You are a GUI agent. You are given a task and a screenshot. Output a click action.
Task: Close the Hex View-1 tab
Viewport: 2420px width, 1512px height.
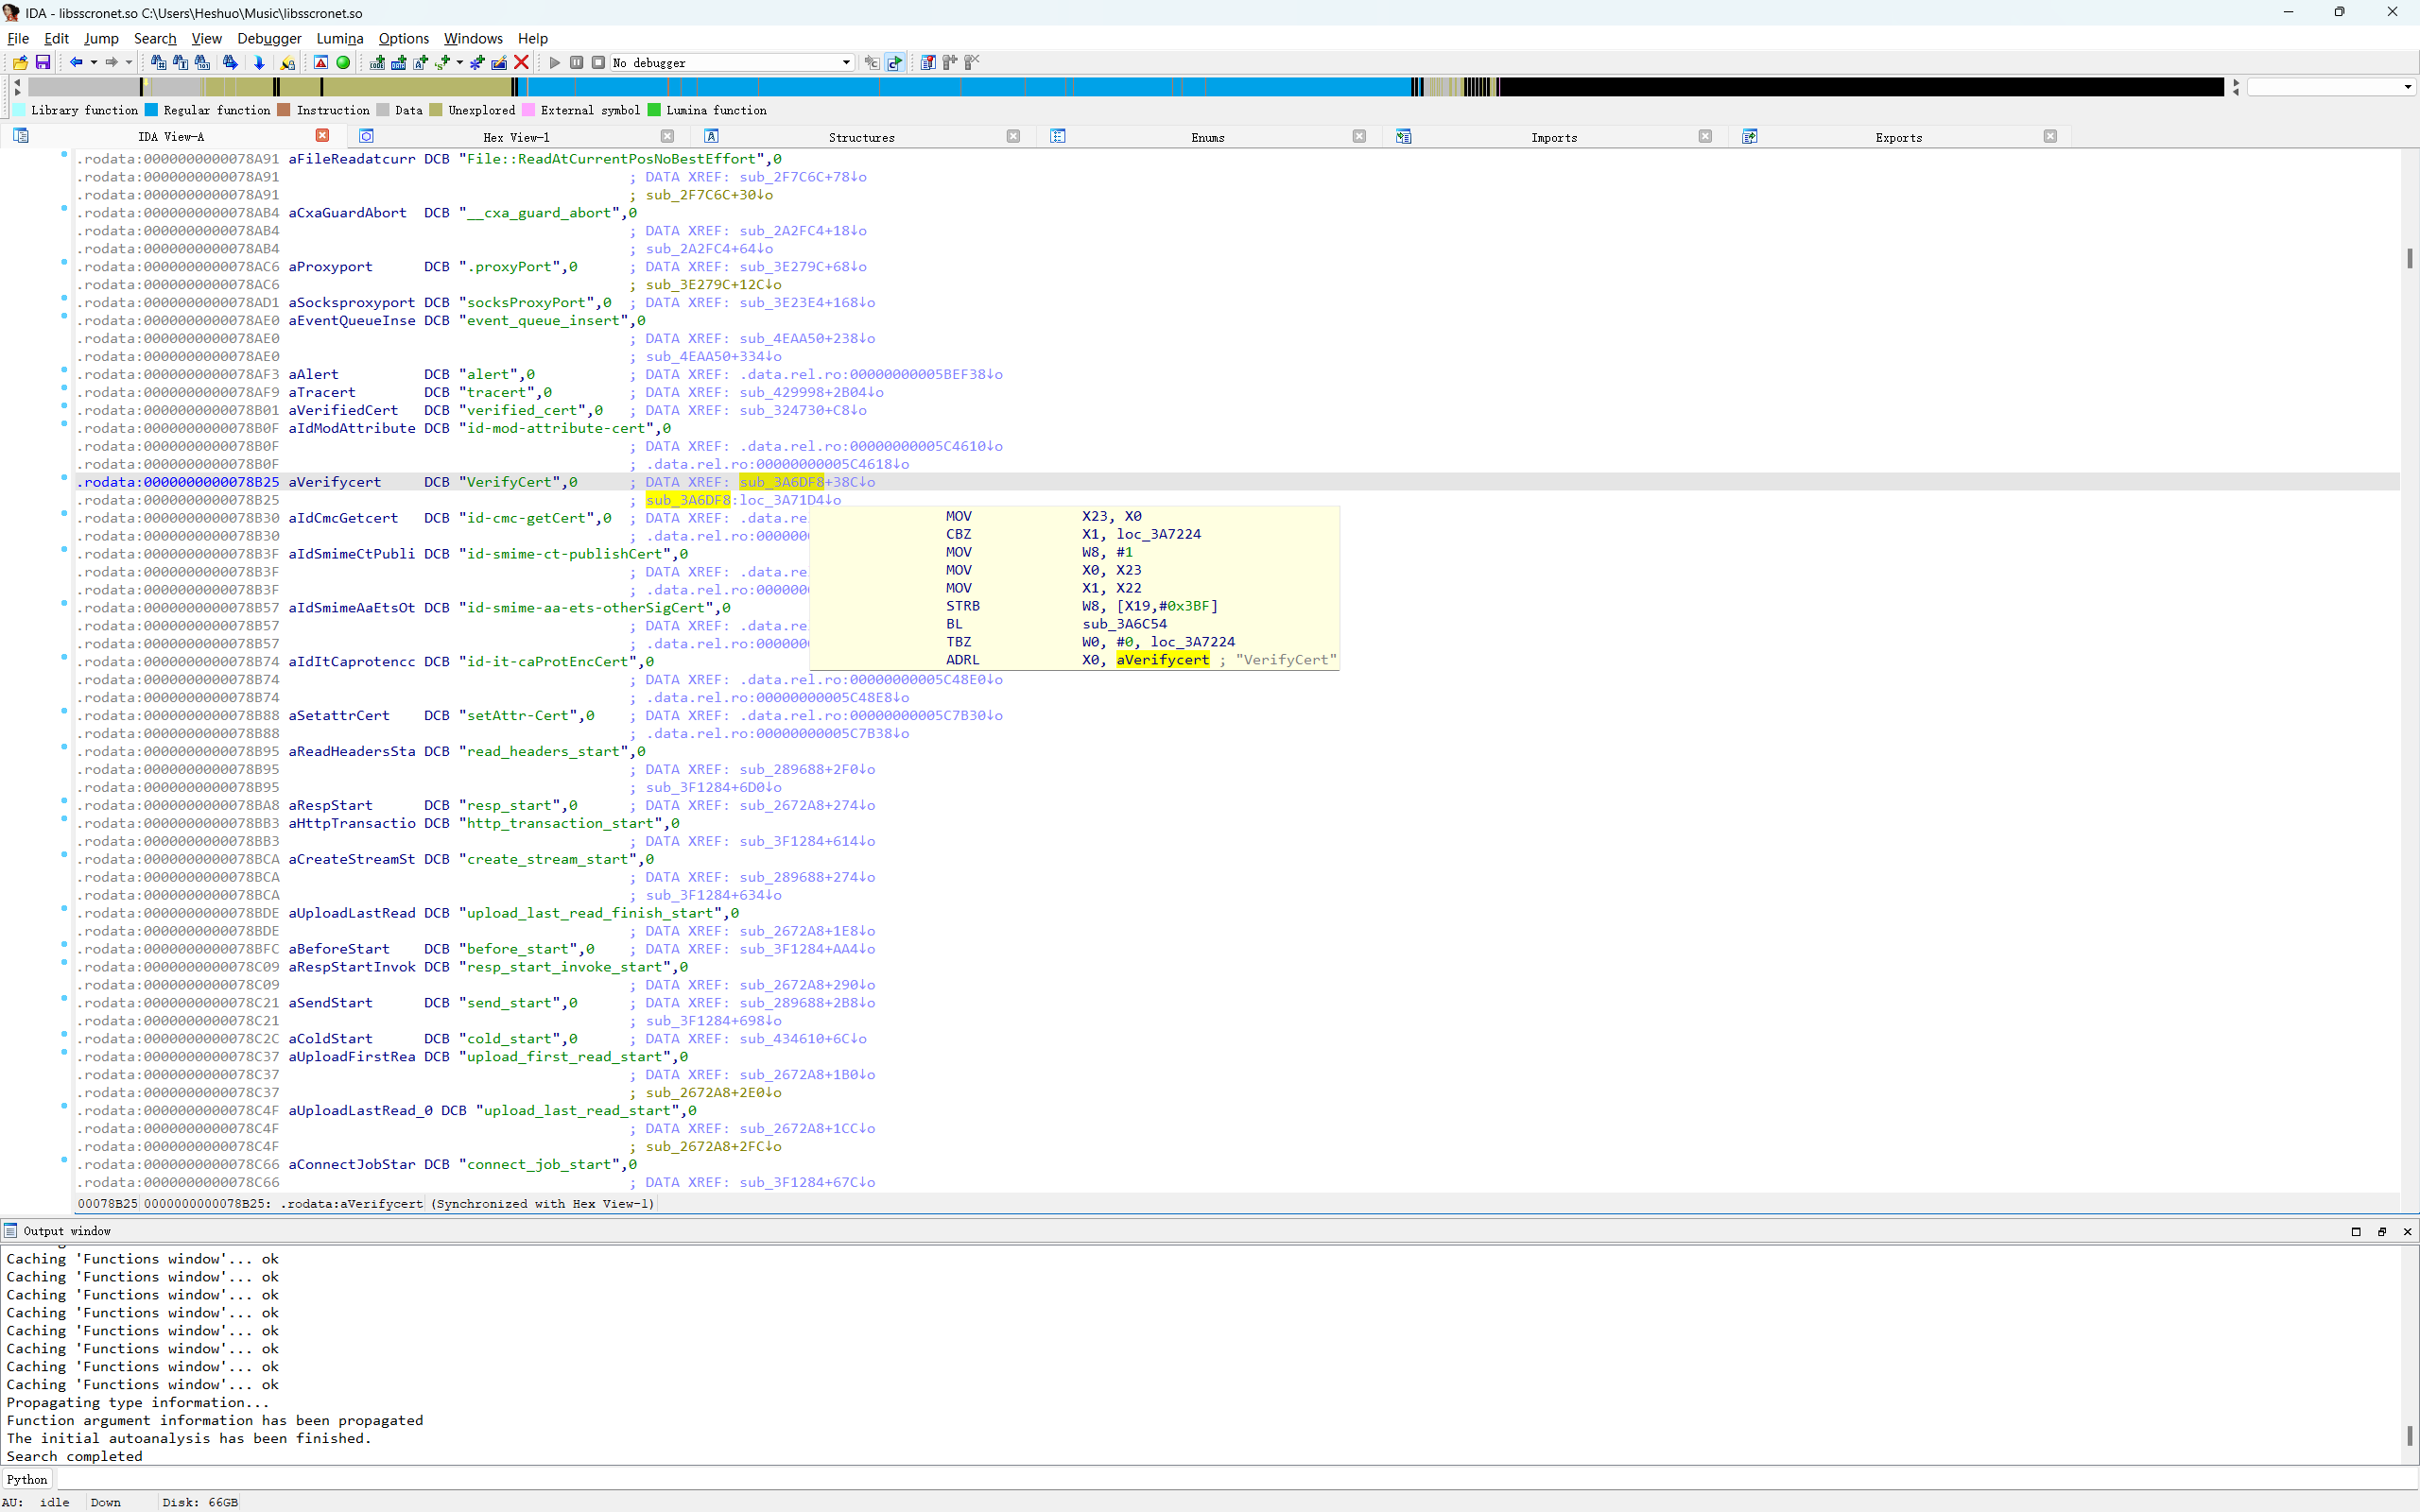(667, 136)
